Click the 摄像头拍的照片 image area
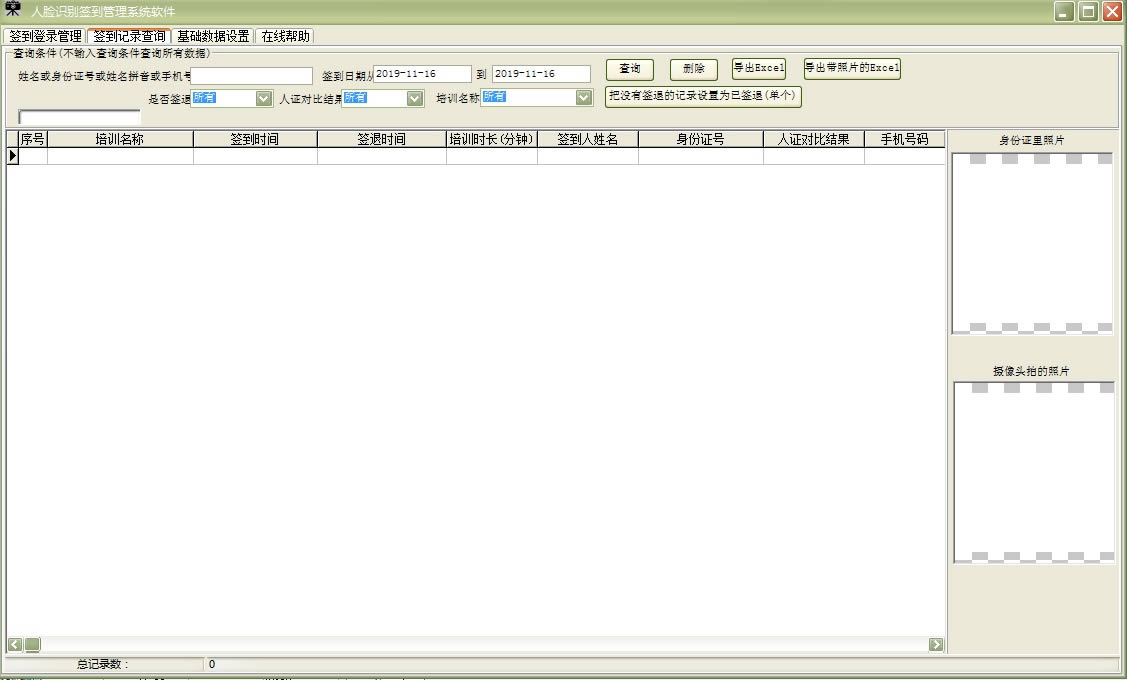This screenshot has height=680, width=1127. [x=1033, y=472]
